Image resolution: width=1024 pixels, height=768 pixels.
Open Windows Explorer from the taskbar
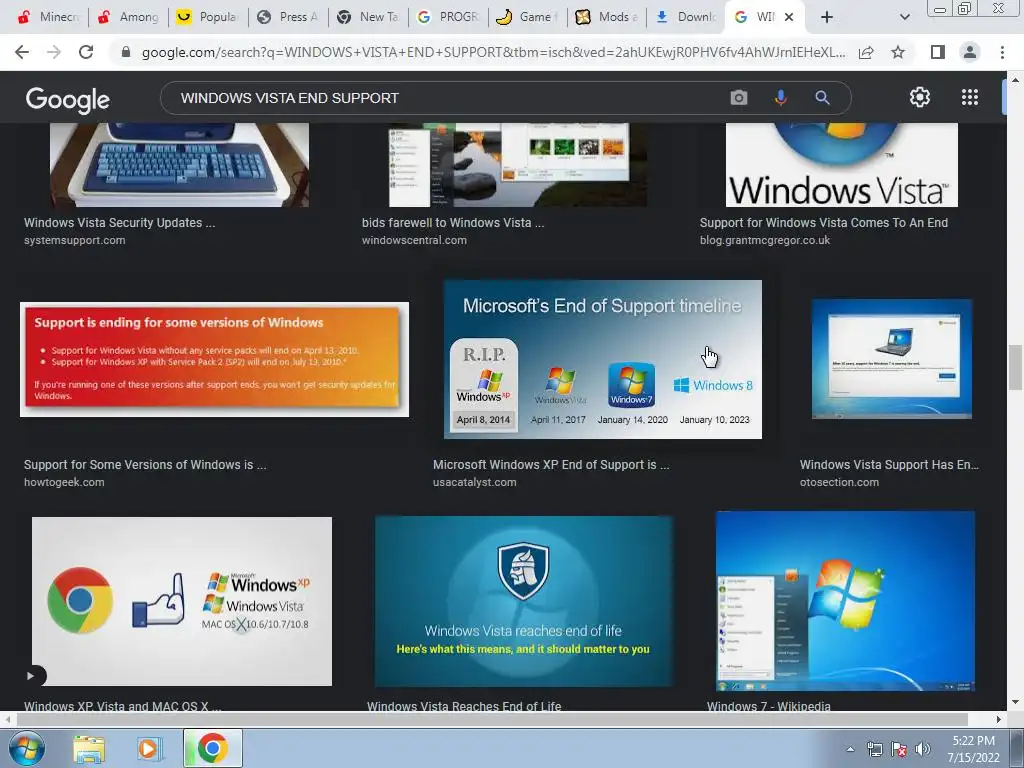(89, 748)
